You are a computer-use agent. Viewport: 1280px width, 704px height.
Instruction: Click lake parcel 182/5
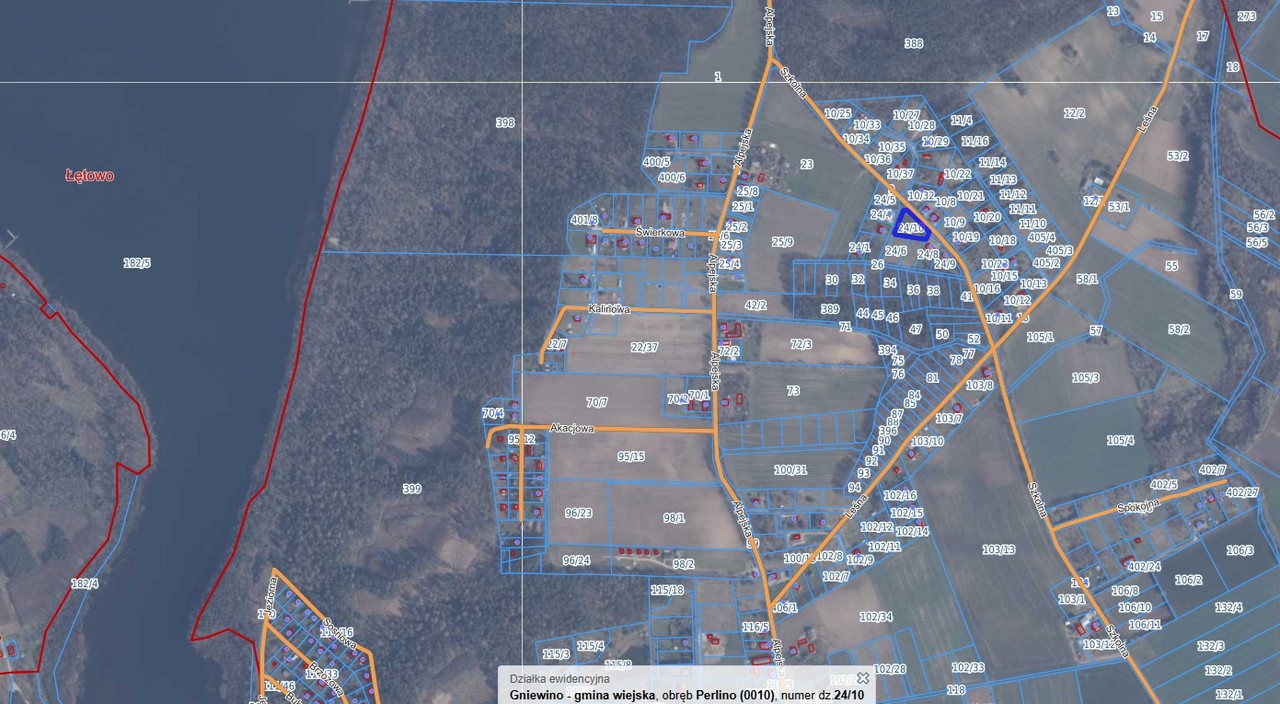(x=137, y=263)
